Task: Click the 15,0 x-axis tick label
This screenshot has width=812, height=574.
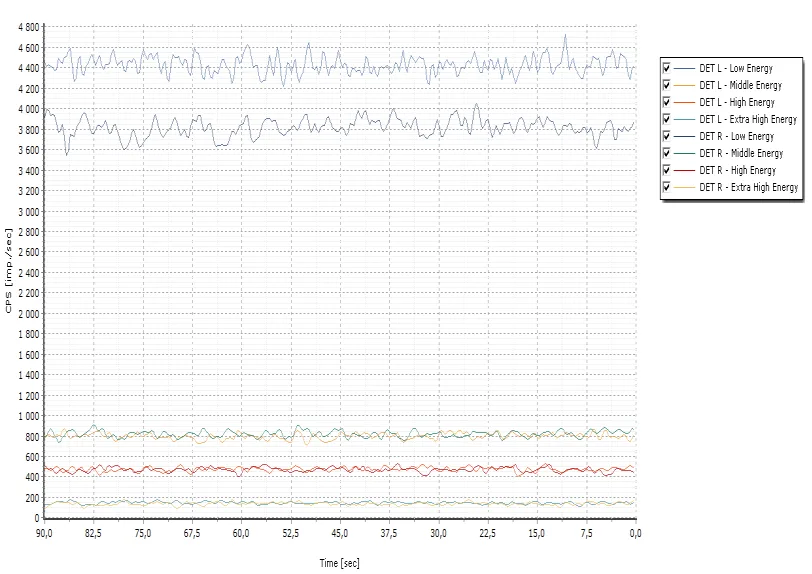Action: [x=537, y=533]
